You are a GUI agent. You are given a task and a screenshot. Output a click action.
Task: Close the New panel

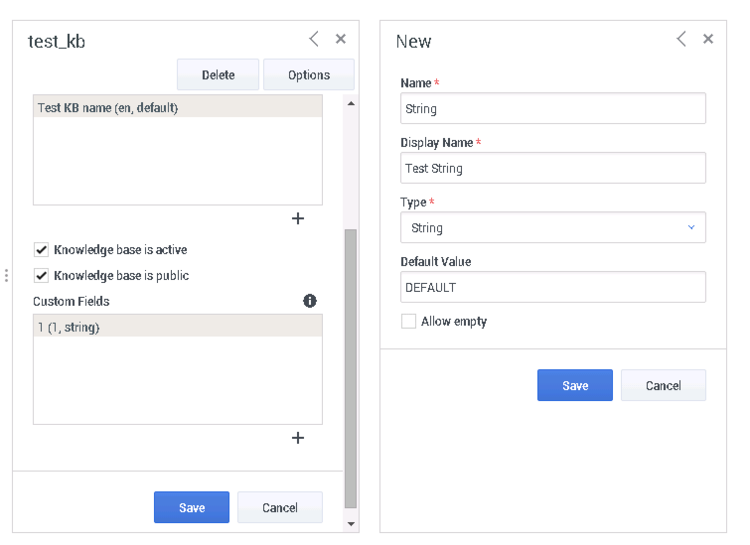click(x=708, y=39)
